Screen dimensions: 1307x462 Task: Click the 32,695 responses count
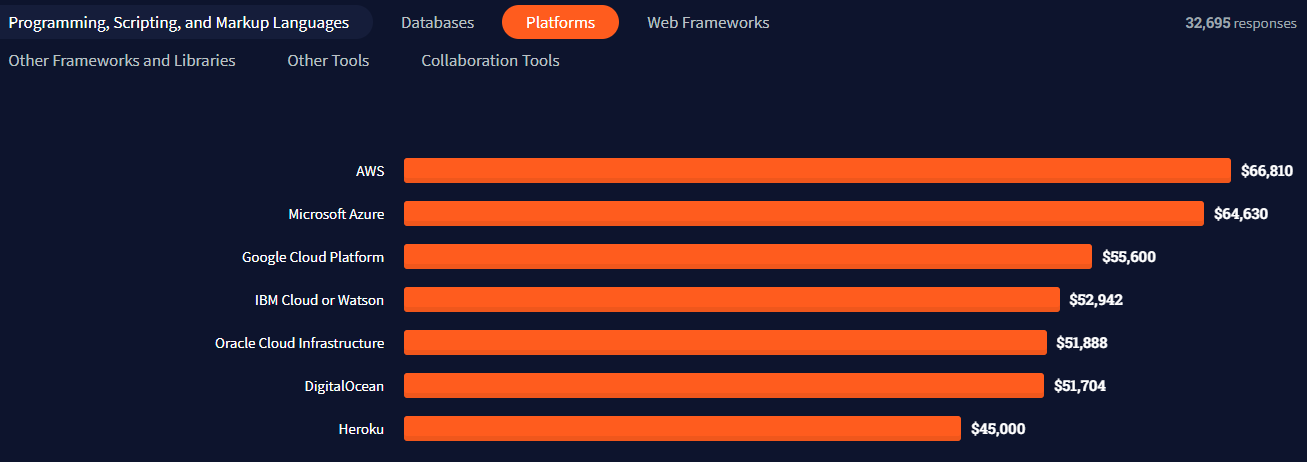tap(1241, 23)
